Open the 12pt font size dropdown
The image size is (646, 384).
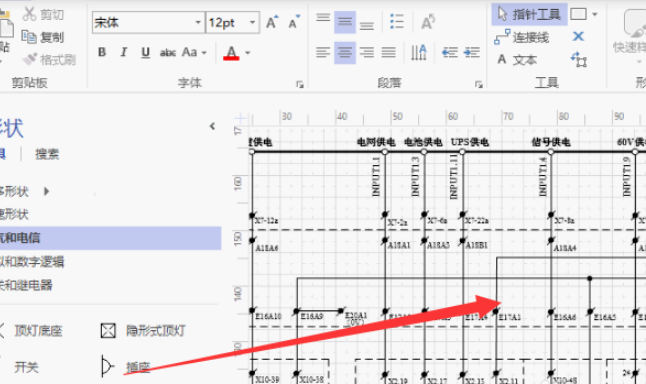[x=233, y=22]
